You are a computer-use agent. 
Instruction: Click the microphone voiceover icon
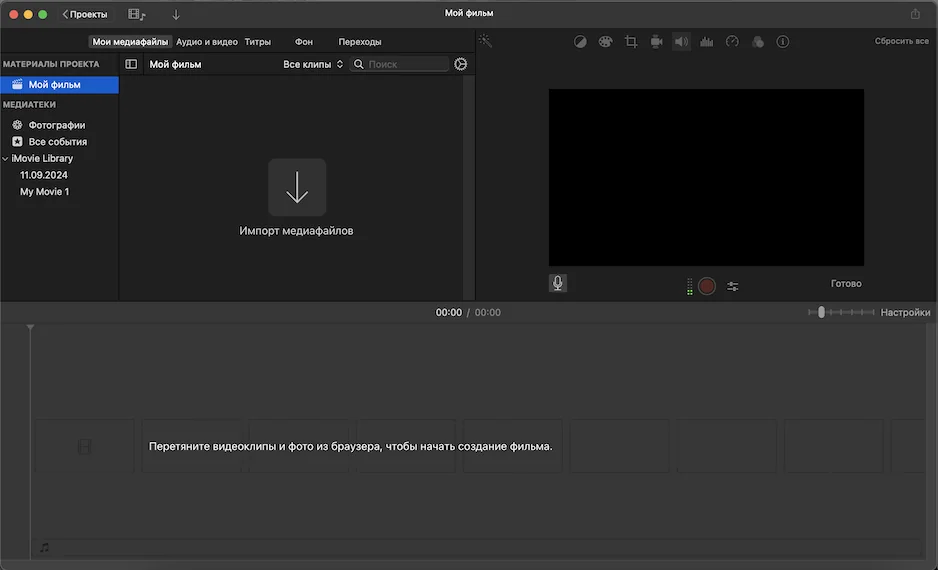[x=558, y=283]
